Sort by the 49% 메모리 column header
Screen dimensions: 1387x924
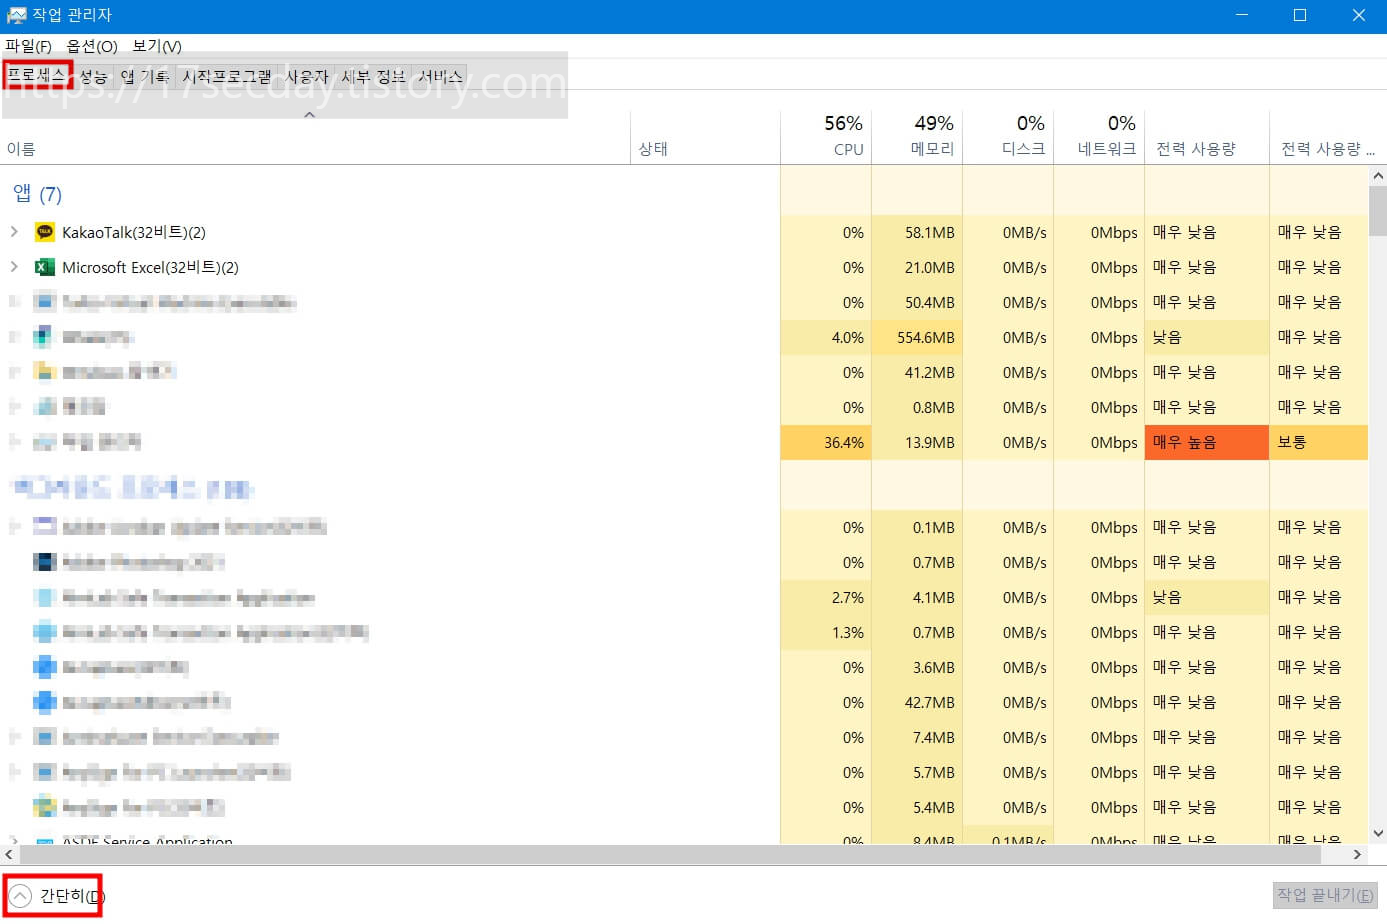917,136
